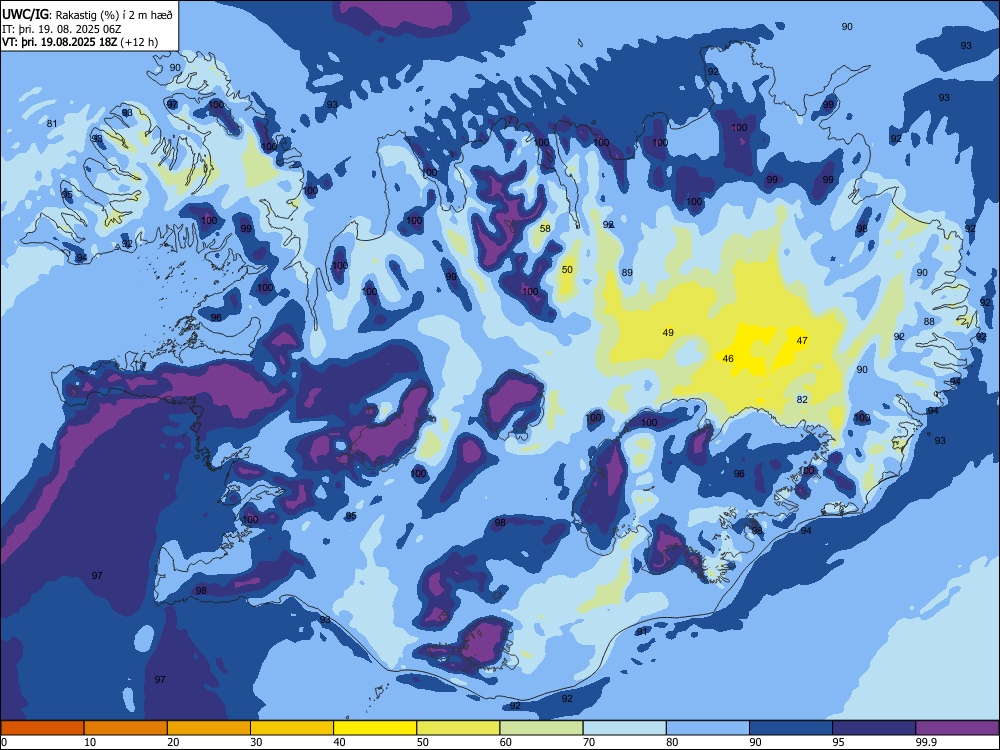Select the medium blue 80–90 legend swatch
The width and height of the screenshot is (1000, 750).
click(708, 728)
